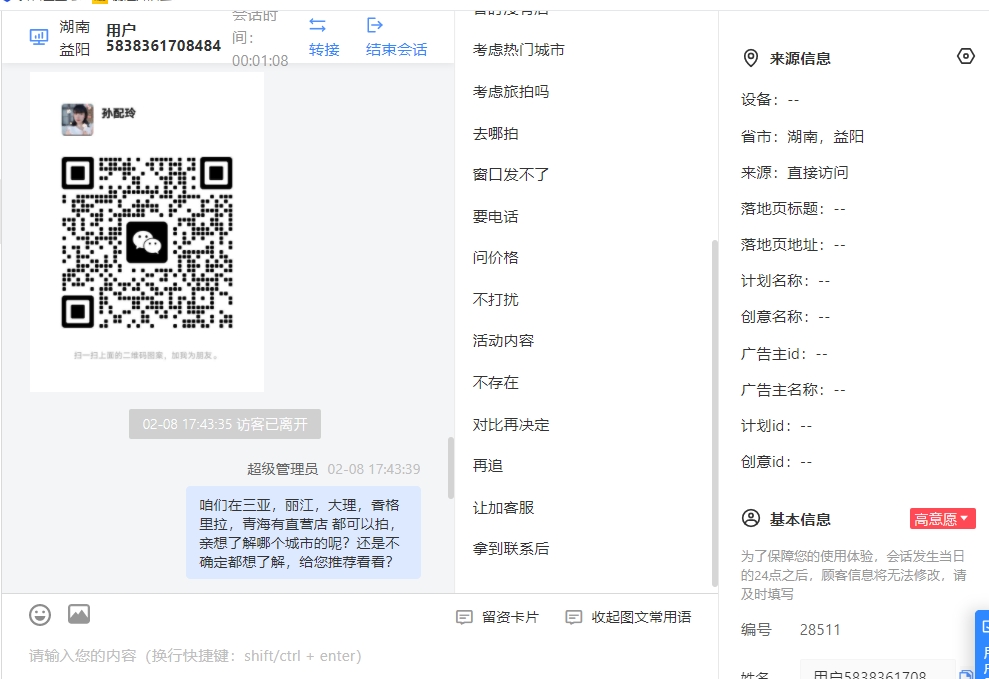Click the 留资卡片 card icon
This screenshot has width=989, height=679.
464,617
